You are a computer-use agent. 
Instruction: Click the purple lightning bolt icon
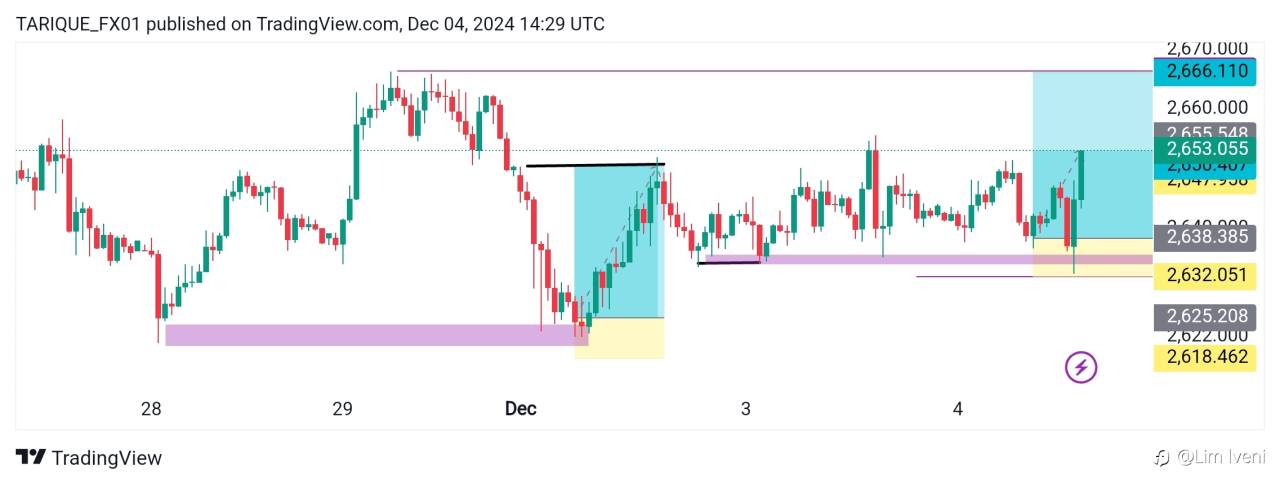coord(1080,367)
